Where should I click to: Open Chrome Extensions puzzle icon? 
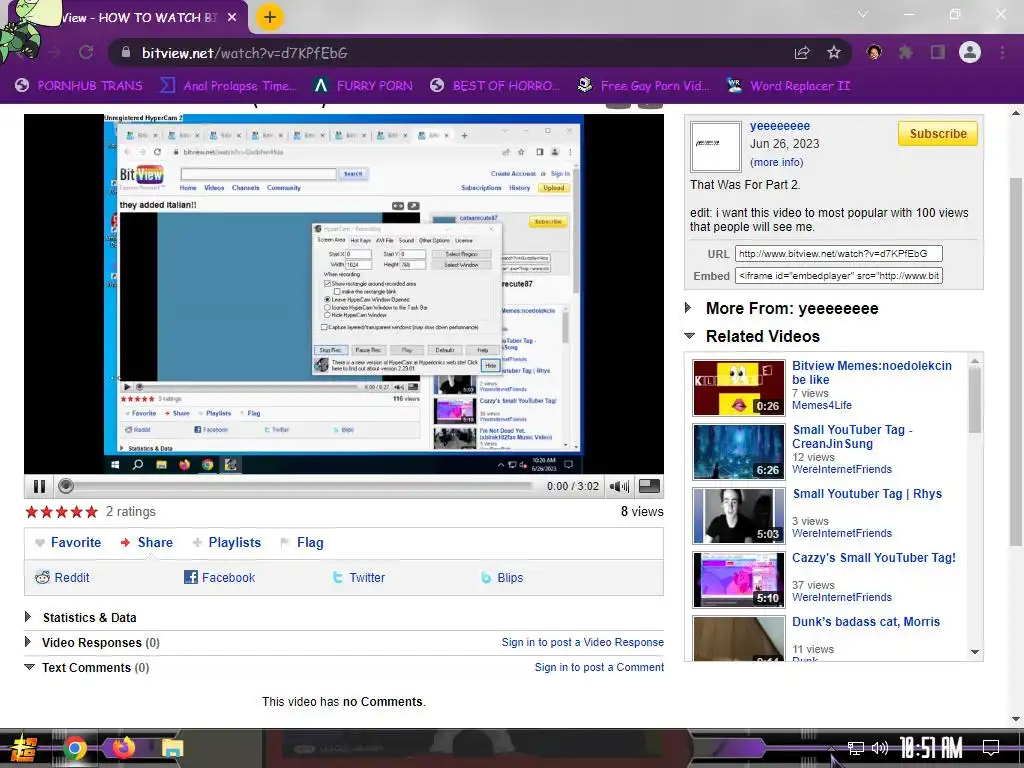pyautogui.click(x=906, y=52)
